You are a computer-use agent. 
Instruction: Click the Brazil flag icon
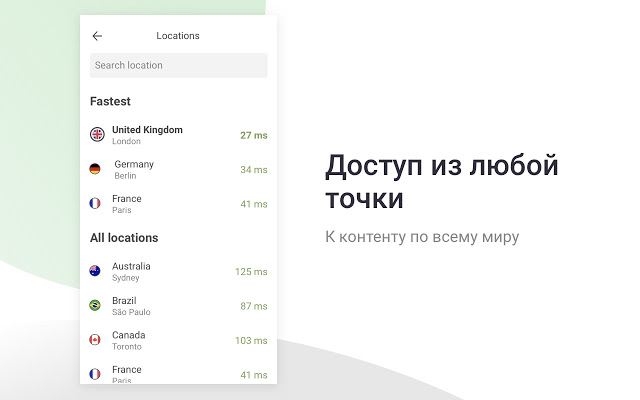point(95,305)
